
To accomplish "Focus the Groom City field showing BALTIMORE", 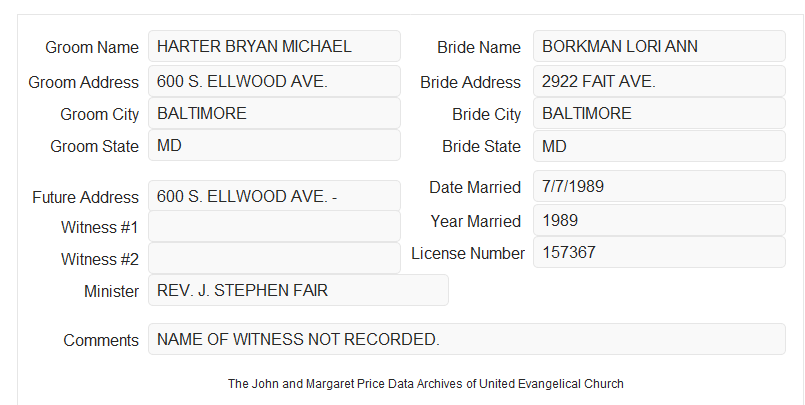I will point(274,113).
